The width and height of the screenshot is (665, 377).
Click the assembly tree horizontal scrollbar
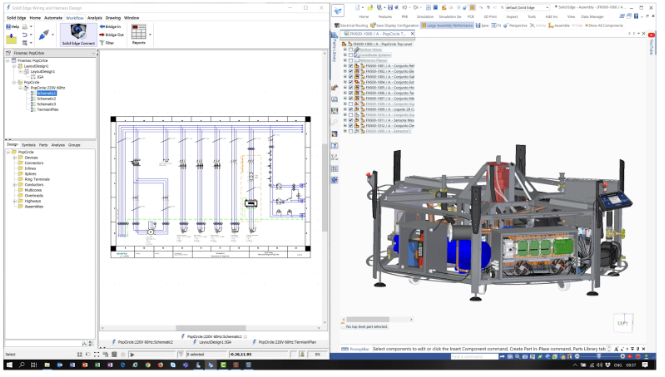click(x=368, y=319)
